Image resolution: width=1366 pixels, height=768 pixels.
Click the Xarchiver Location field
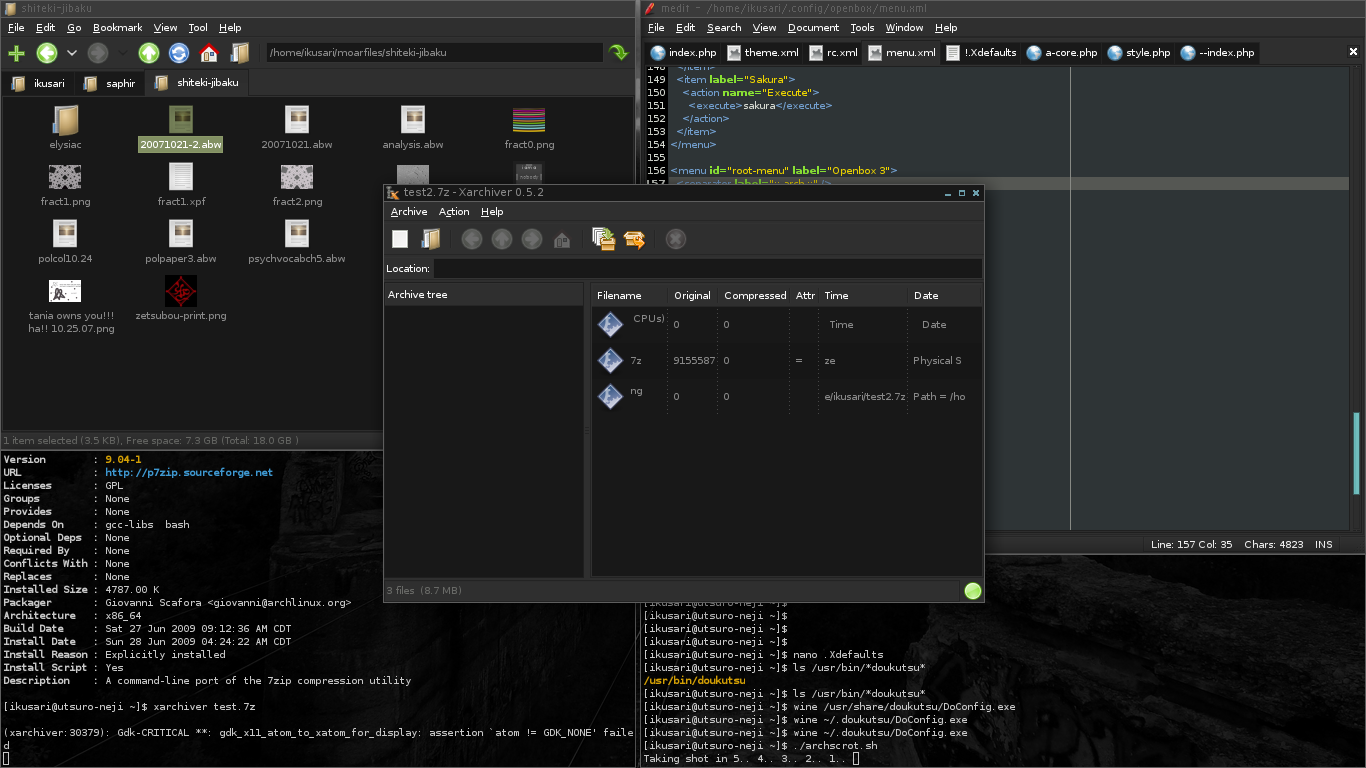[706, 268]
